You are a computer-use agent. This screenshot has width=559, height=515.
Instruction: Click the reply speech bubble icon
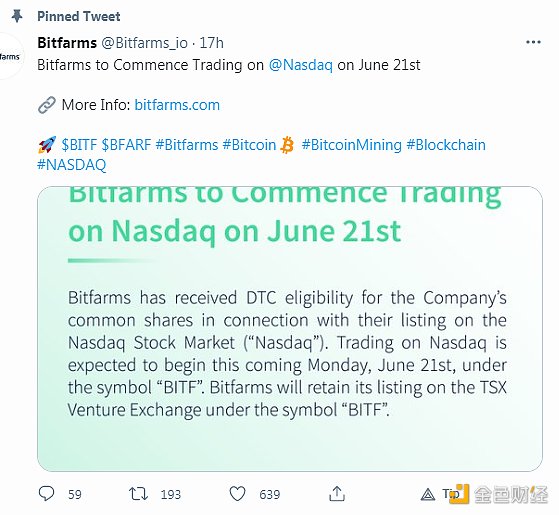tap(46, 494)
